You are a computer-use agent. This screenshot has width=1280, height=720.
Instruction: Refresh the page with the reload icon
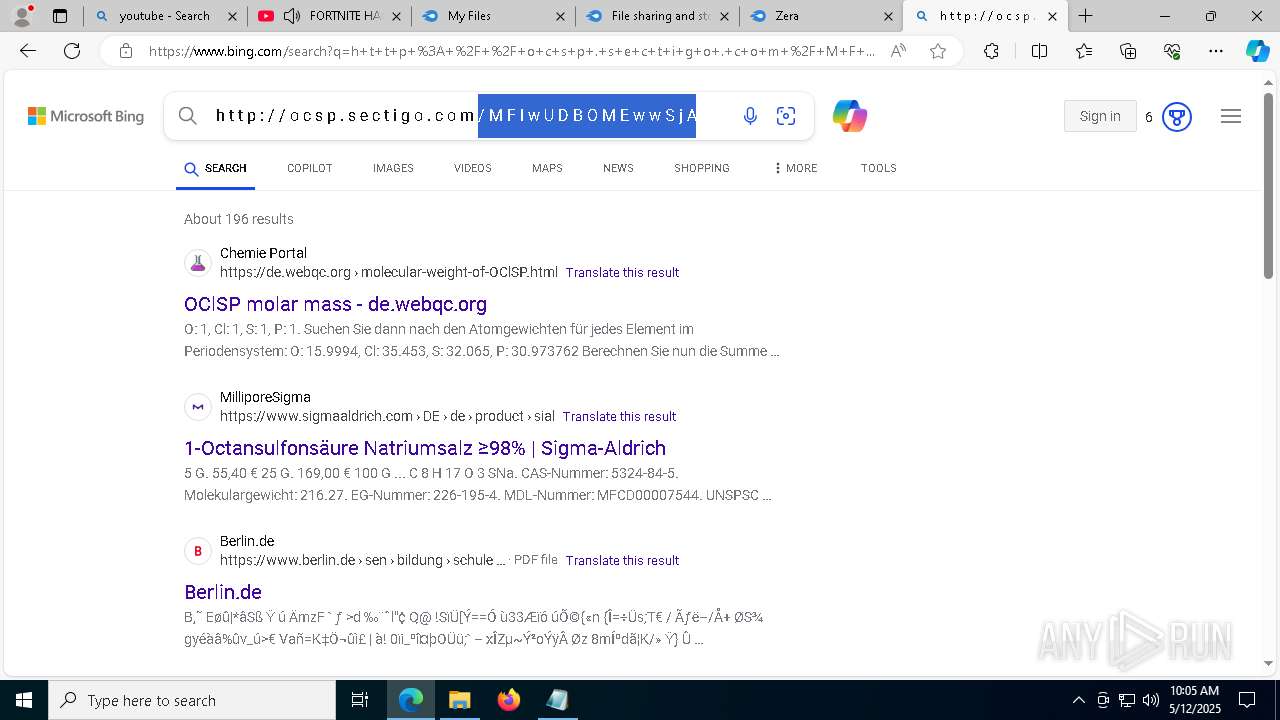coord(72,51)
